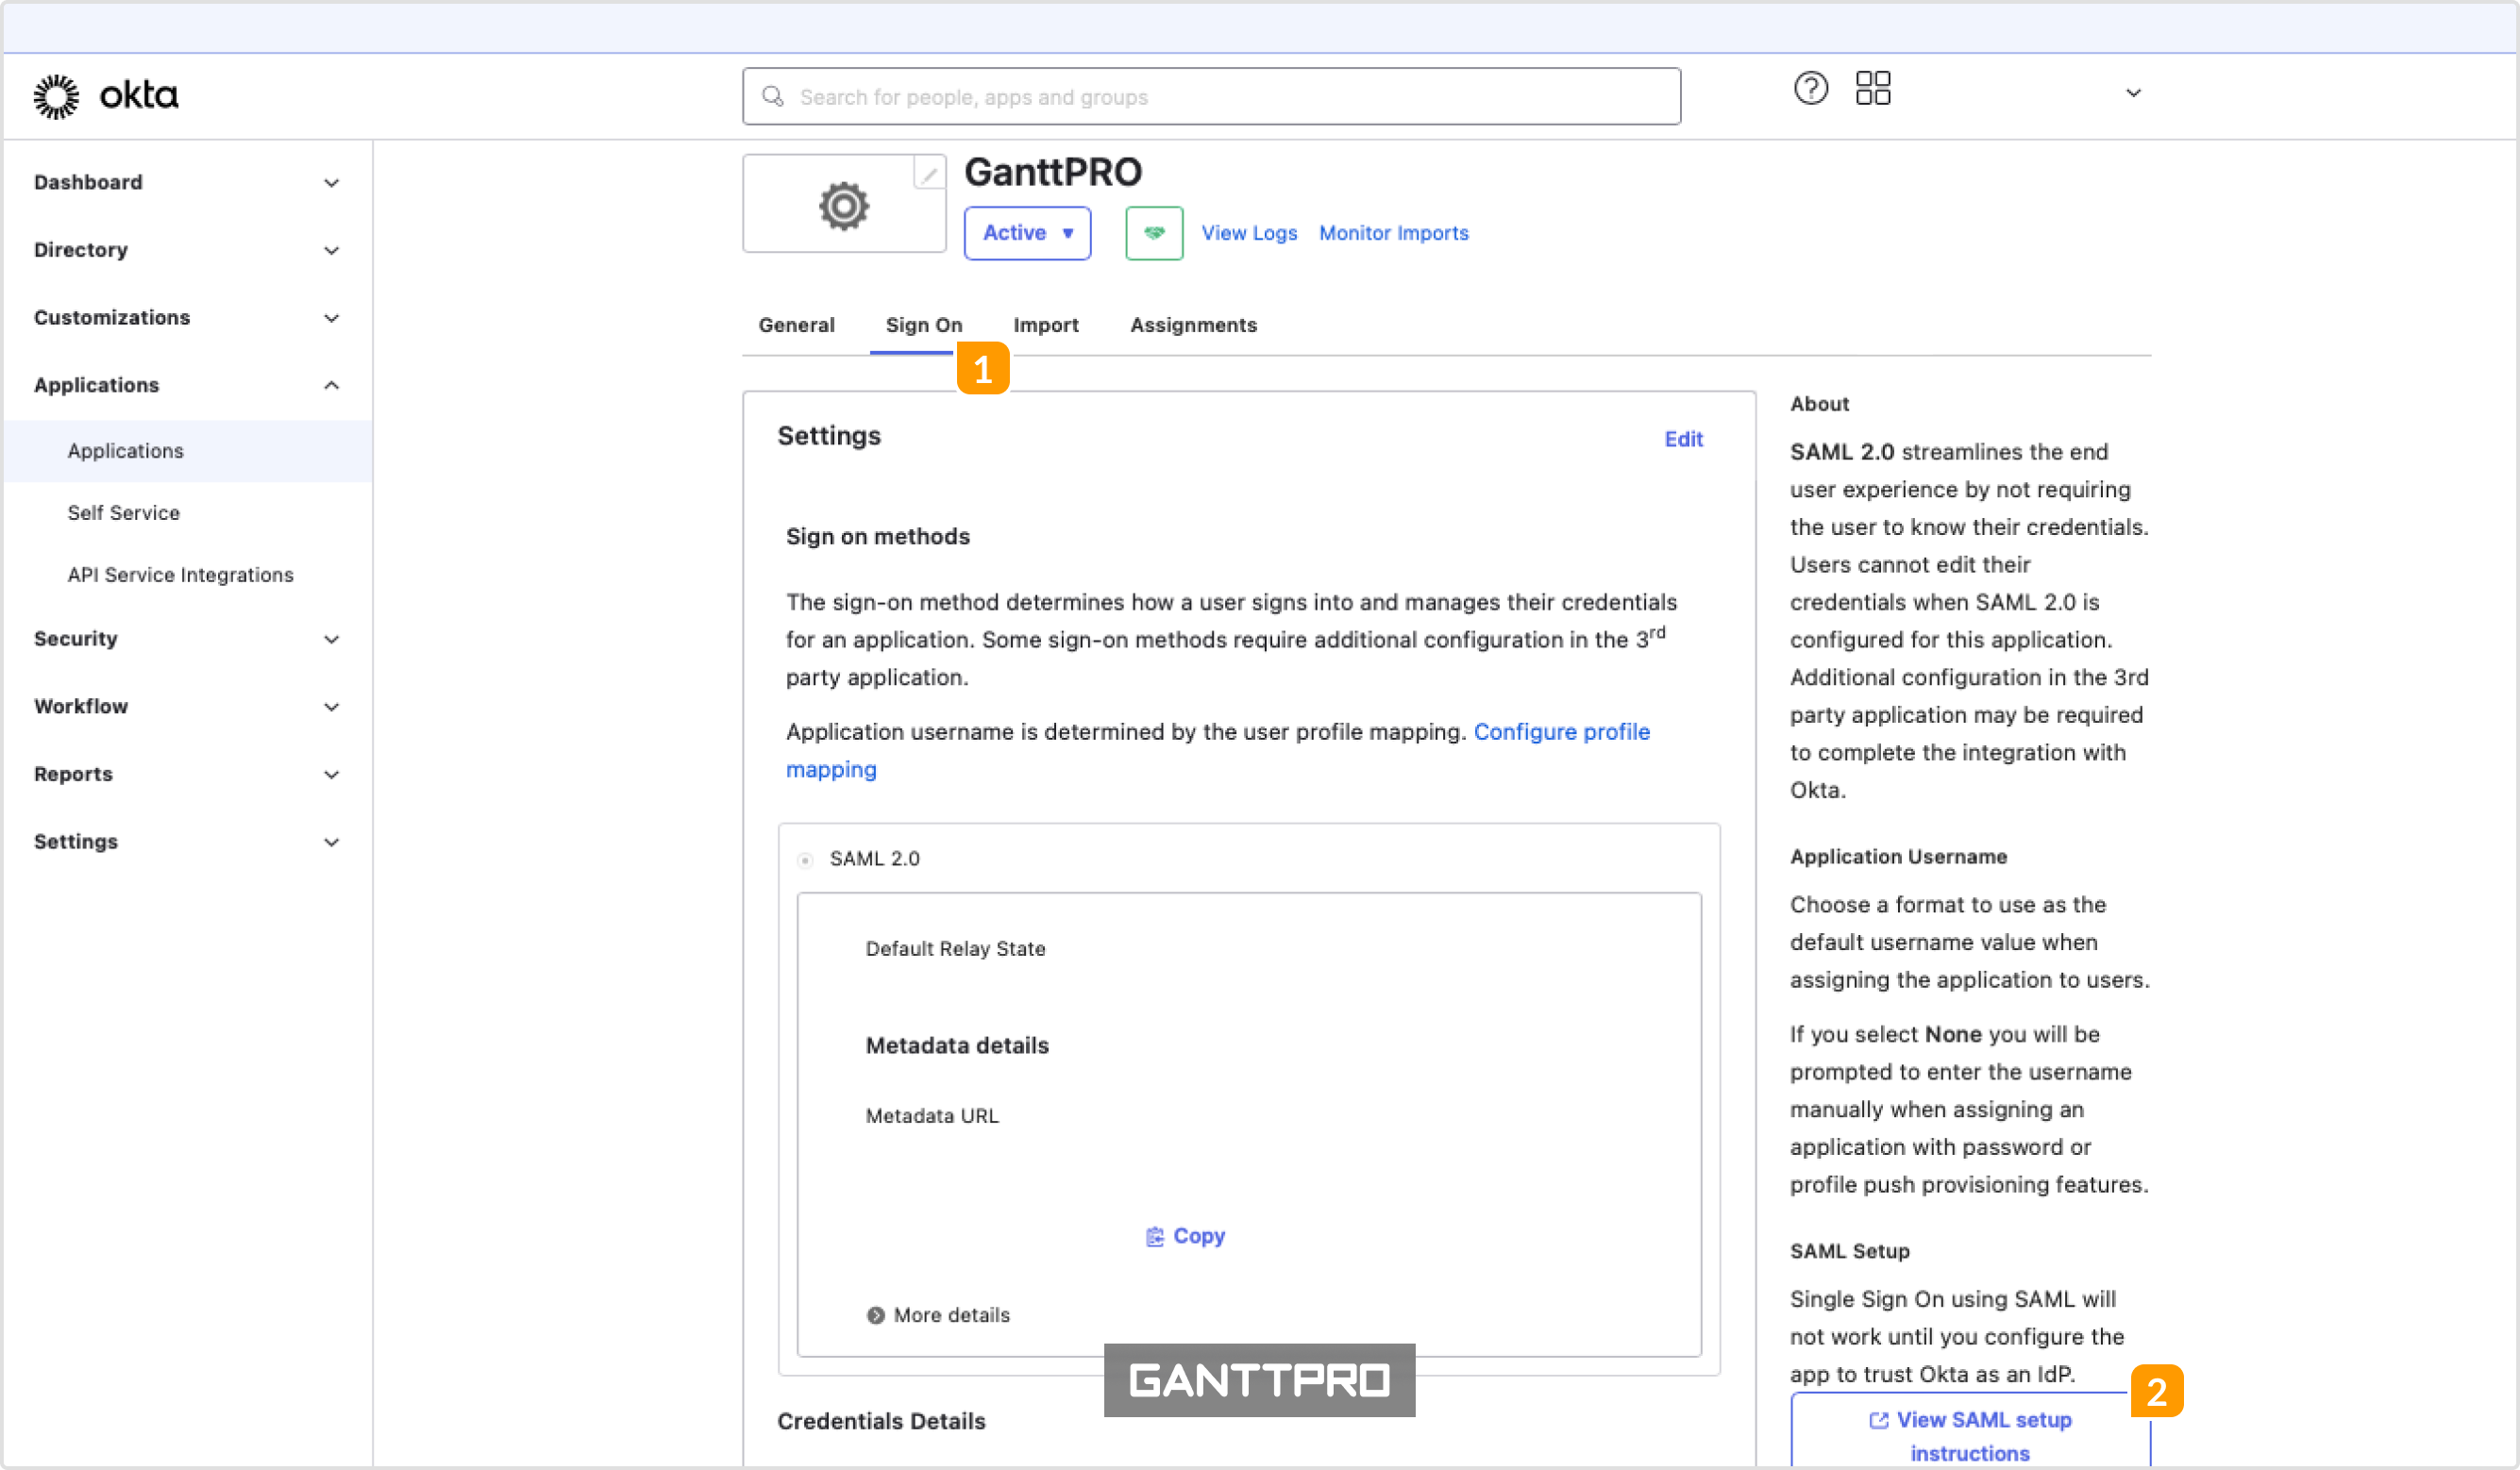The image size is (2520, 1470).
Task: Click the search magnifier icon
Action: 772,97
